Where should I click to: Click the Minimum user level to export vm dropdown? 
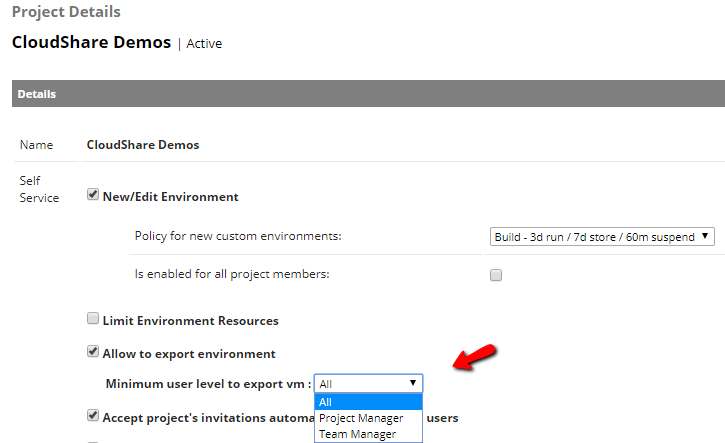click(369, 384)
